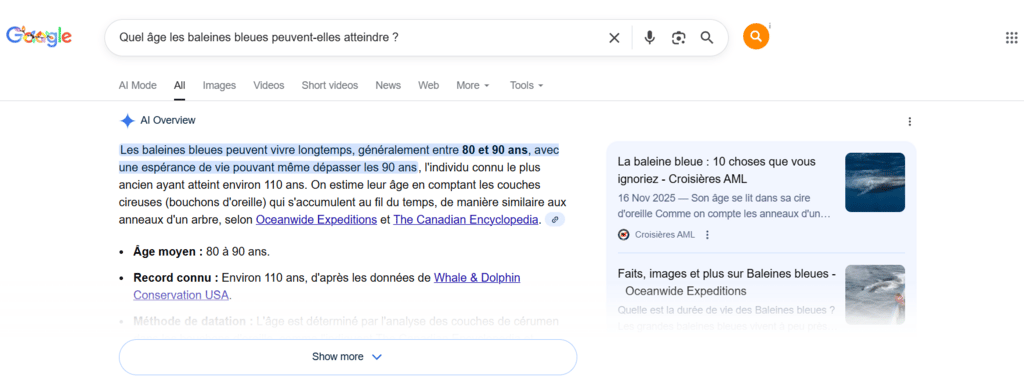1024x388 pixels.
Task: Open 'La baleine bleue : 10 choses' article
Action: coord(716,170)
